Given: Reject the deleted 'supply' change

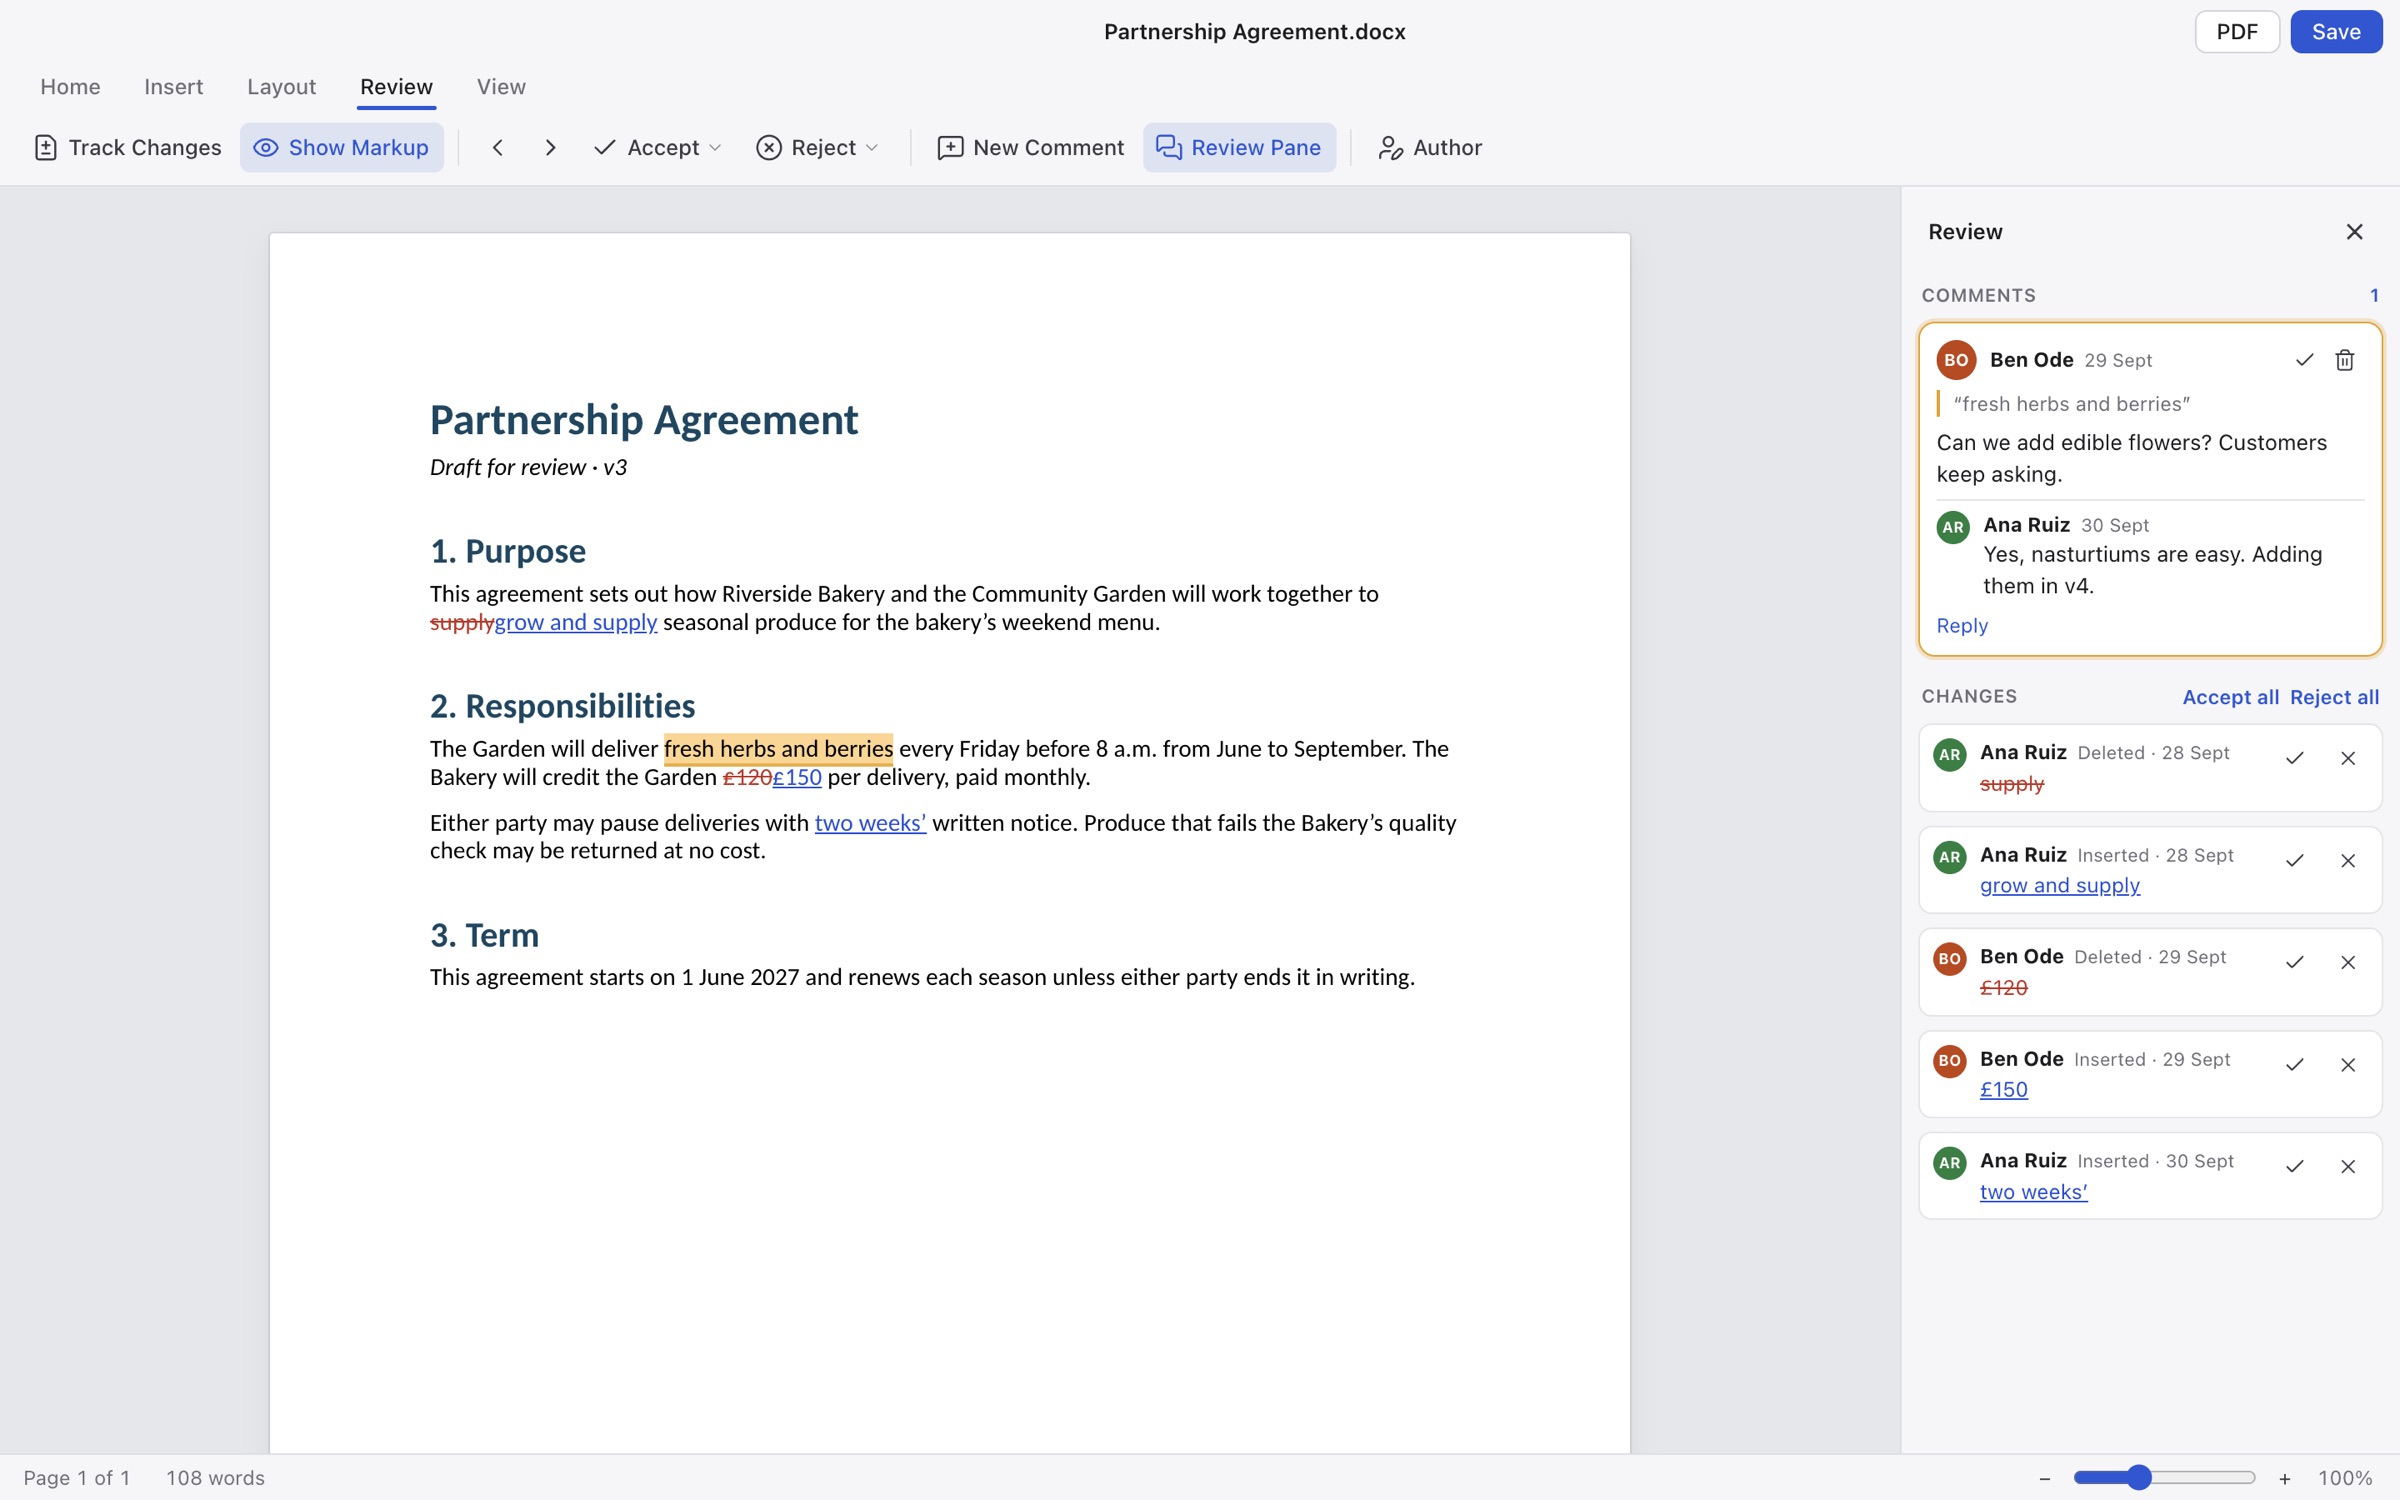Looking at the screenshot, I should point(2348,758).
